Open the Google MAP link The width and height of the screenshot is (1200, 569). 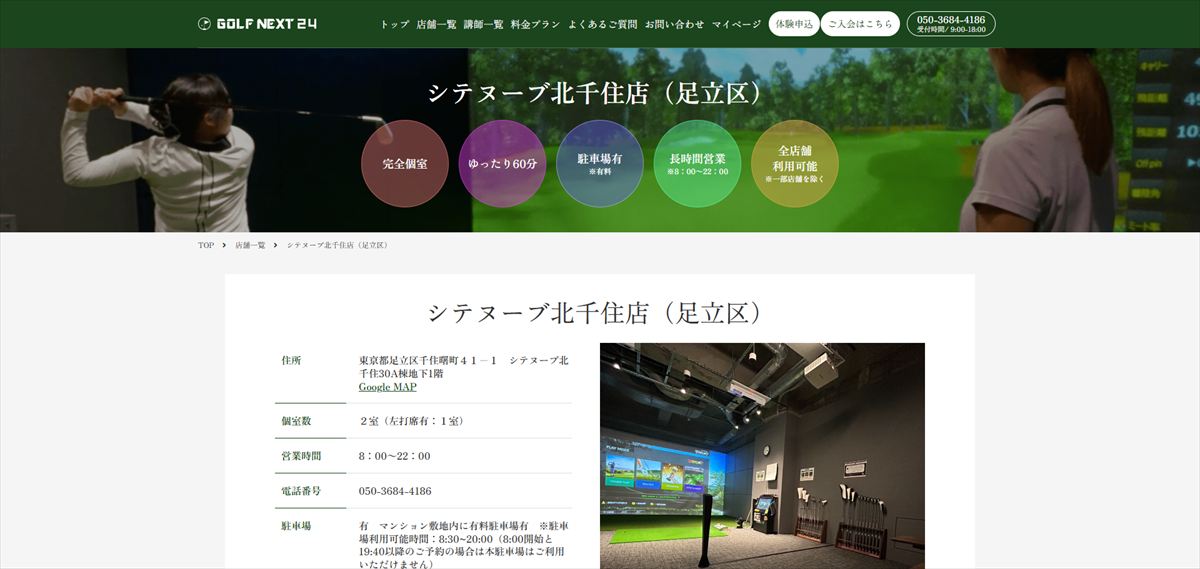pyautogui.click(x=388, y=387)
